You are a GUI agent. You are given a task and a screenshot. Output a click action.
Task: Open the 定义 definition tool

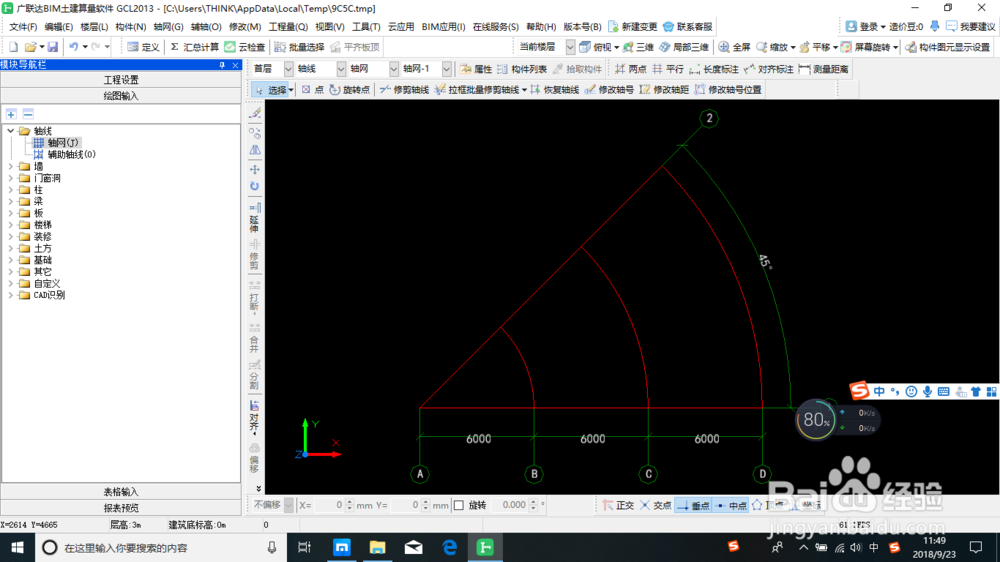coord(143,47)
